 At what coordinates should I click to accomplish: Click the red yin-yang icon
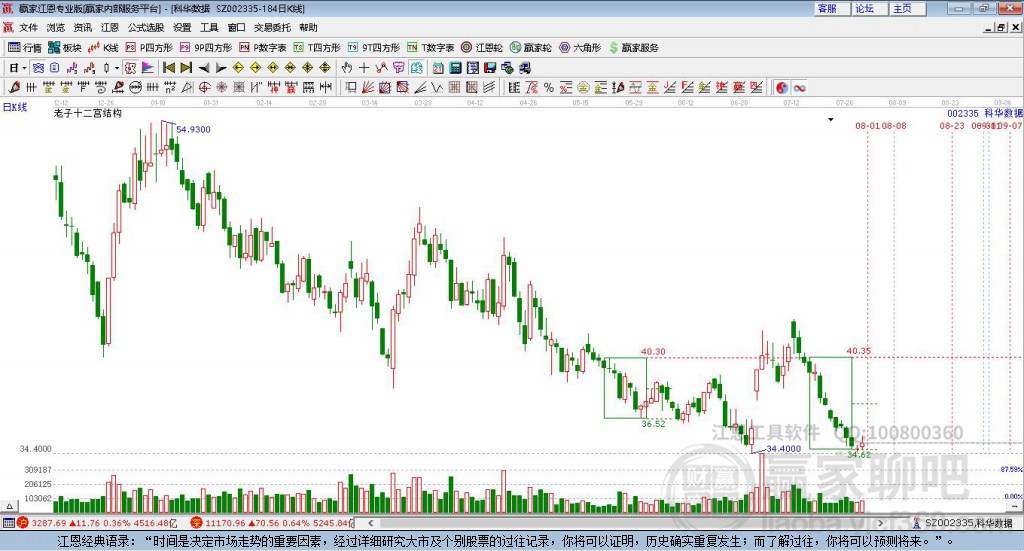(782, 87)
